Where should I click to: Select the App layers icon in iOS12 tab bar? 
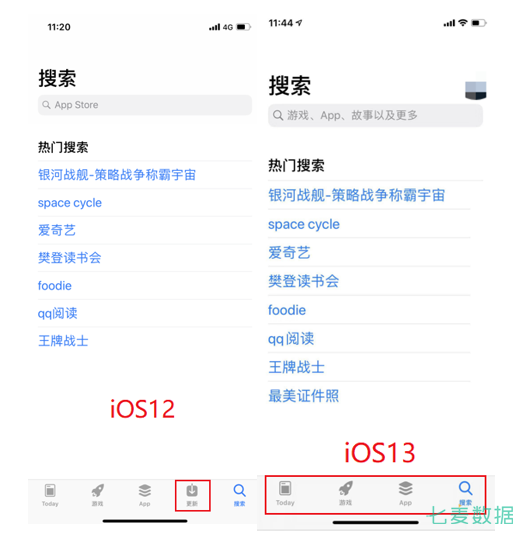click(144, 495)
